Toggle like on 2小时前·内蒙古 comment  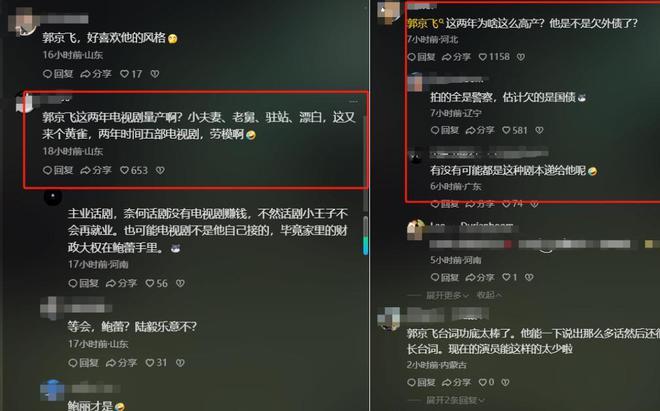click(483, 382)
